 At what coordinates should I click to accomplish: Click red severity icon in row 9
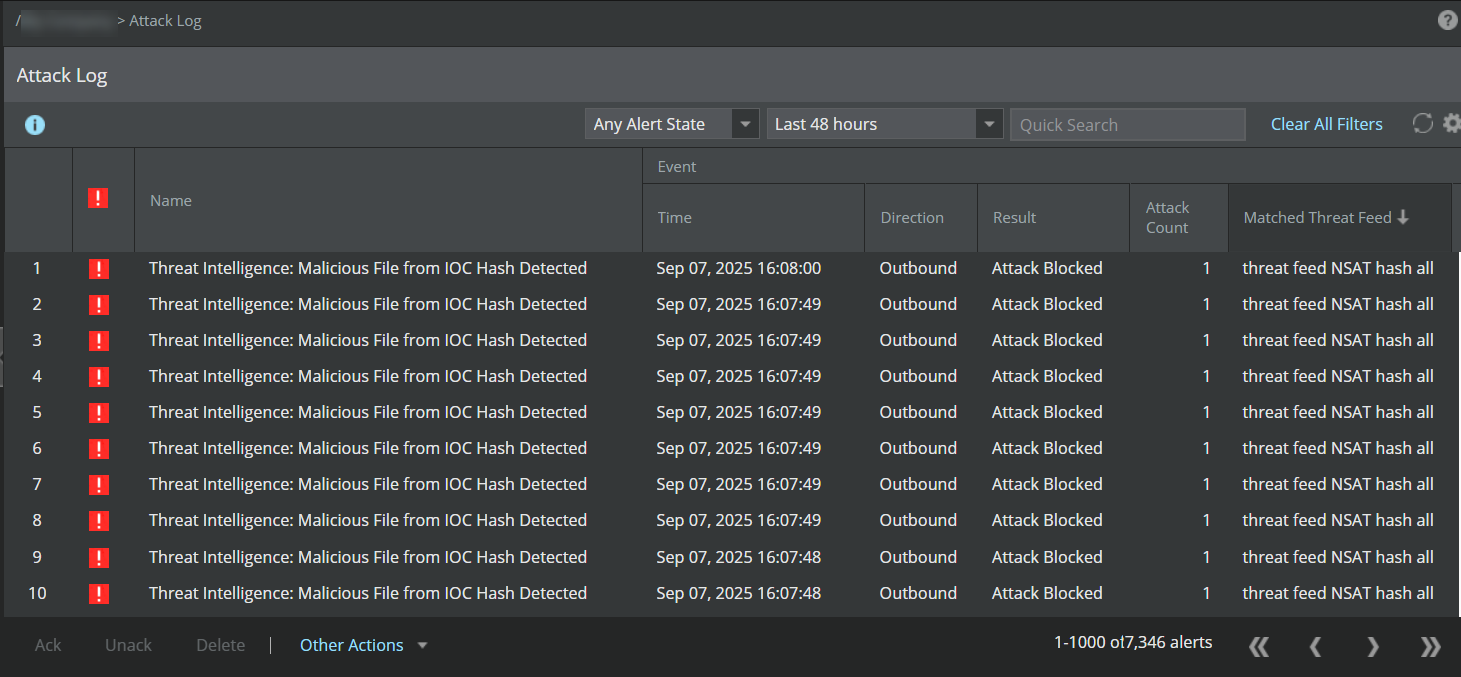pos(98,557)
